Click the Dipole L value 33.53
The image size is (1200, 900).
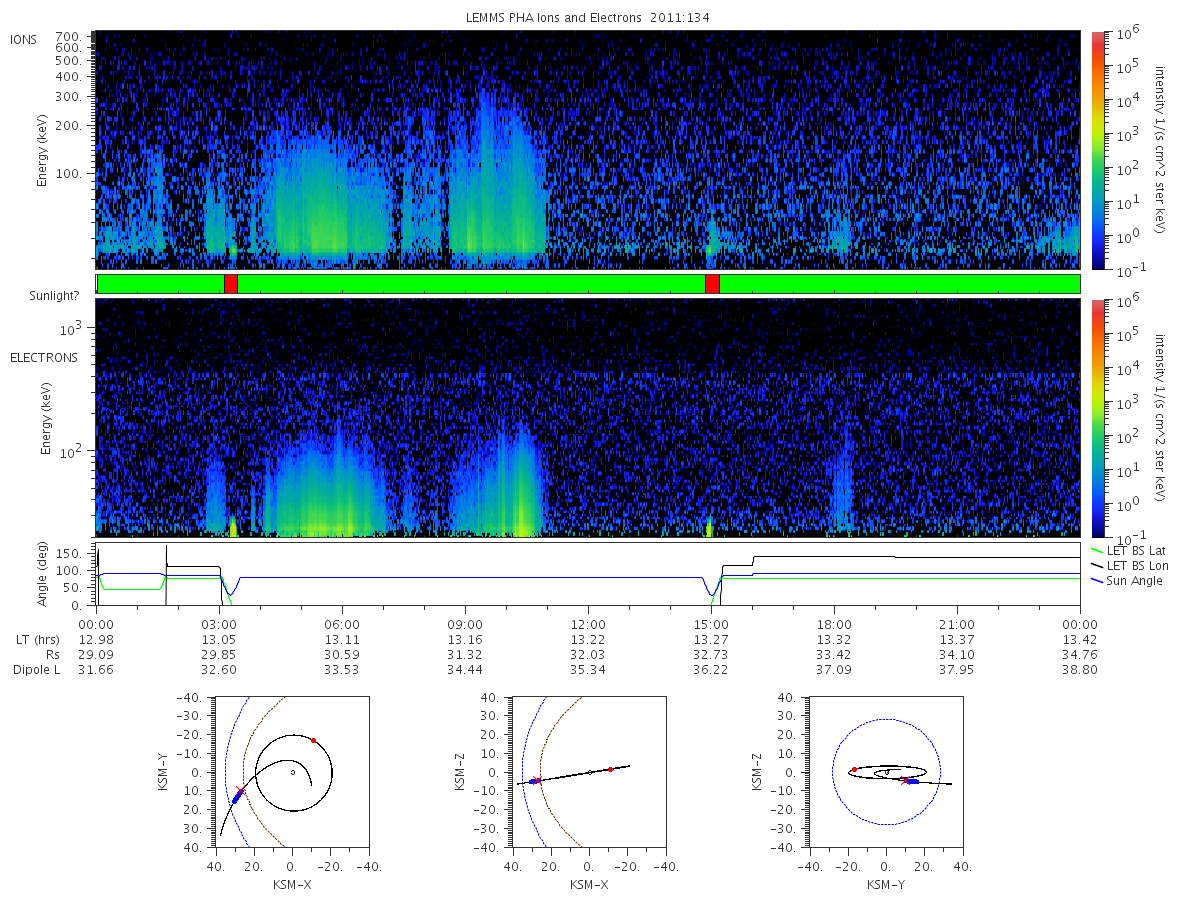point(342,670)
